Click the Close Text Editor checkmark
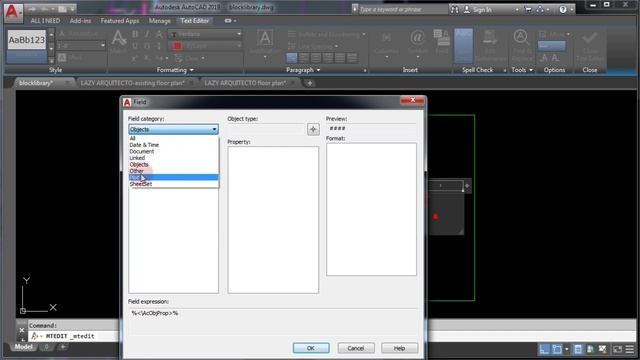 (x=589, y=39)
